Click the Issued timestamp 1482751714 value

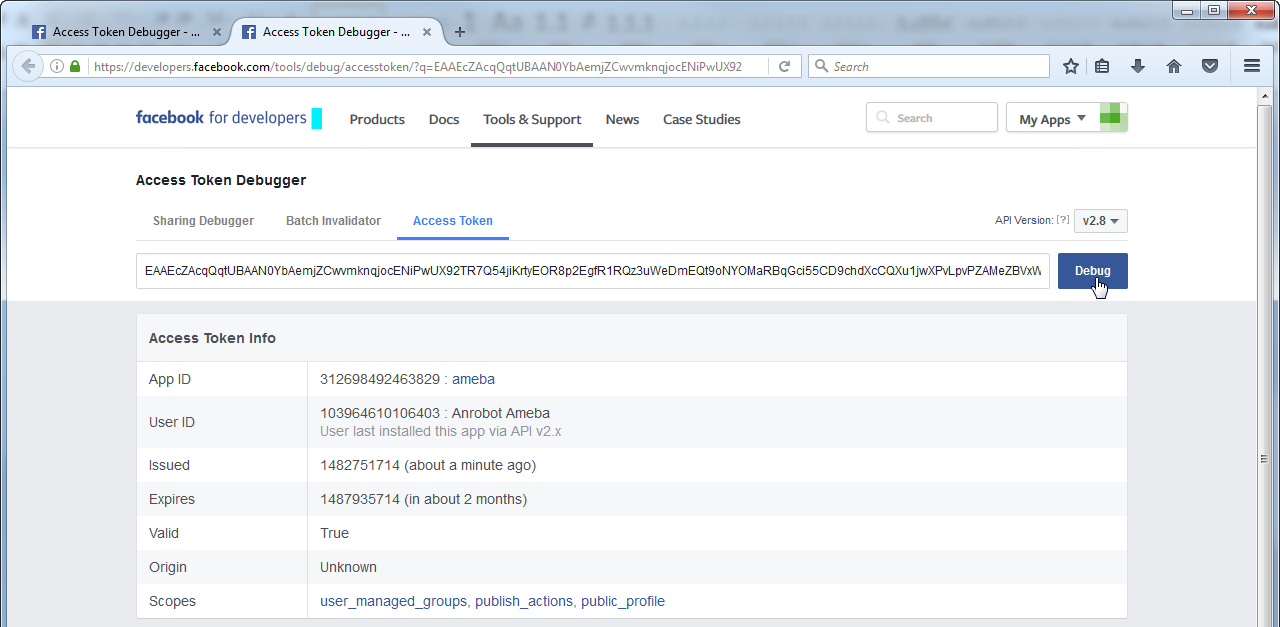[x=360, y=465]
